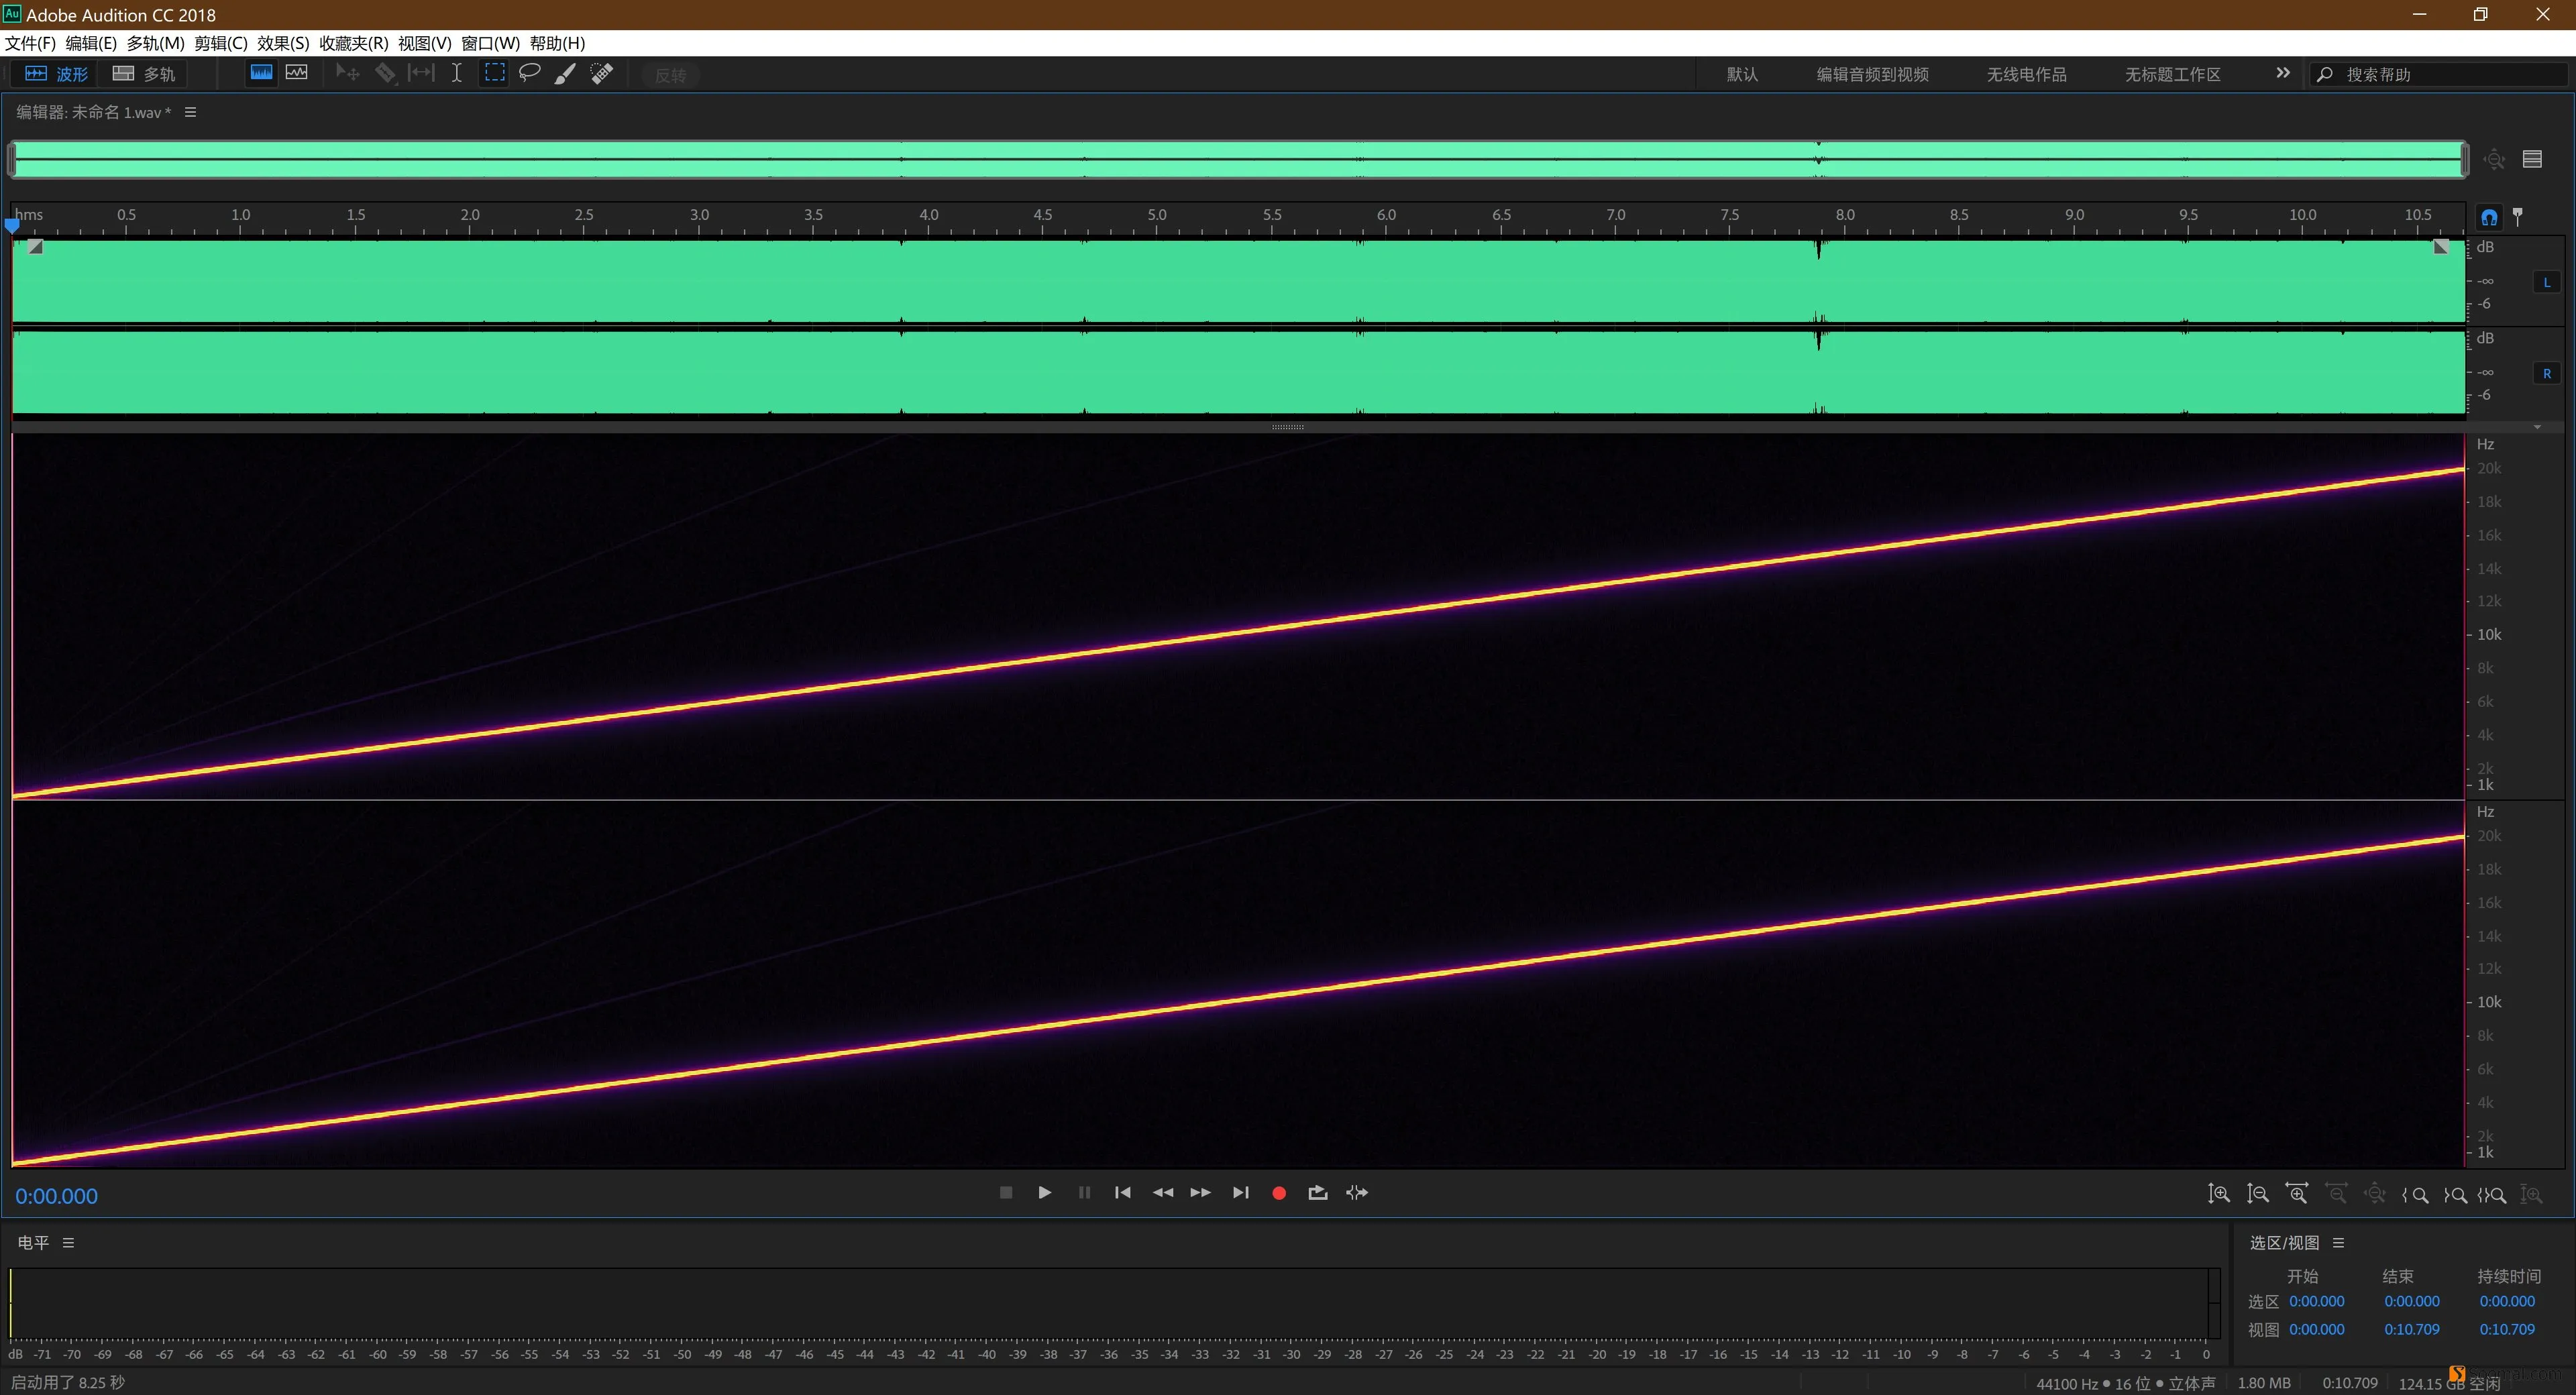Viewport: 2576px width, 1395px height.
Task: Open the 剪辑(C) menu
Action: [x=221, y=43]
